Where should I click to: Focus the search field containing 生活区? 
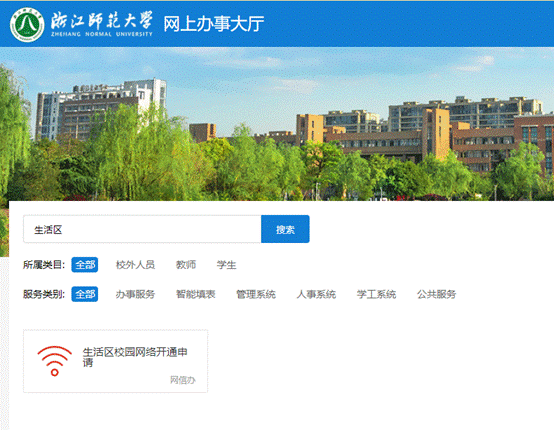pos(142,229)
